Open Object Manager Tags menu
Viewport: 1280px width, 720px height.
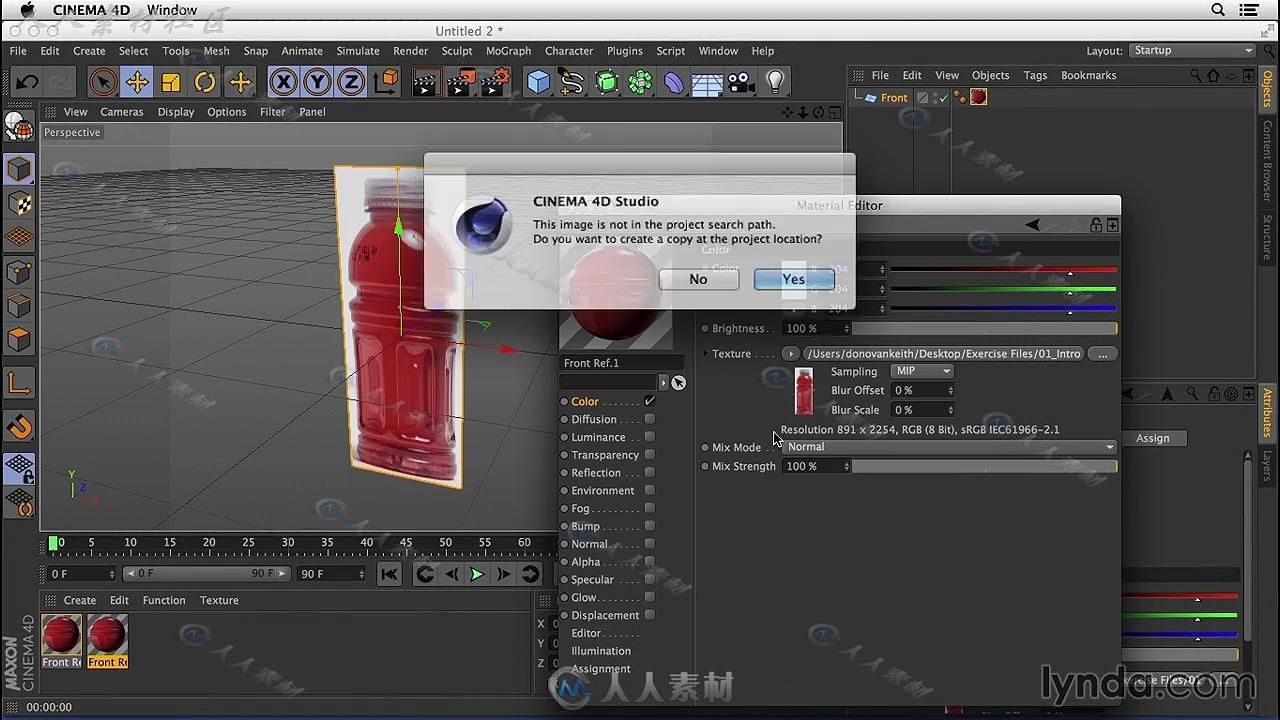coord(1035,75)
